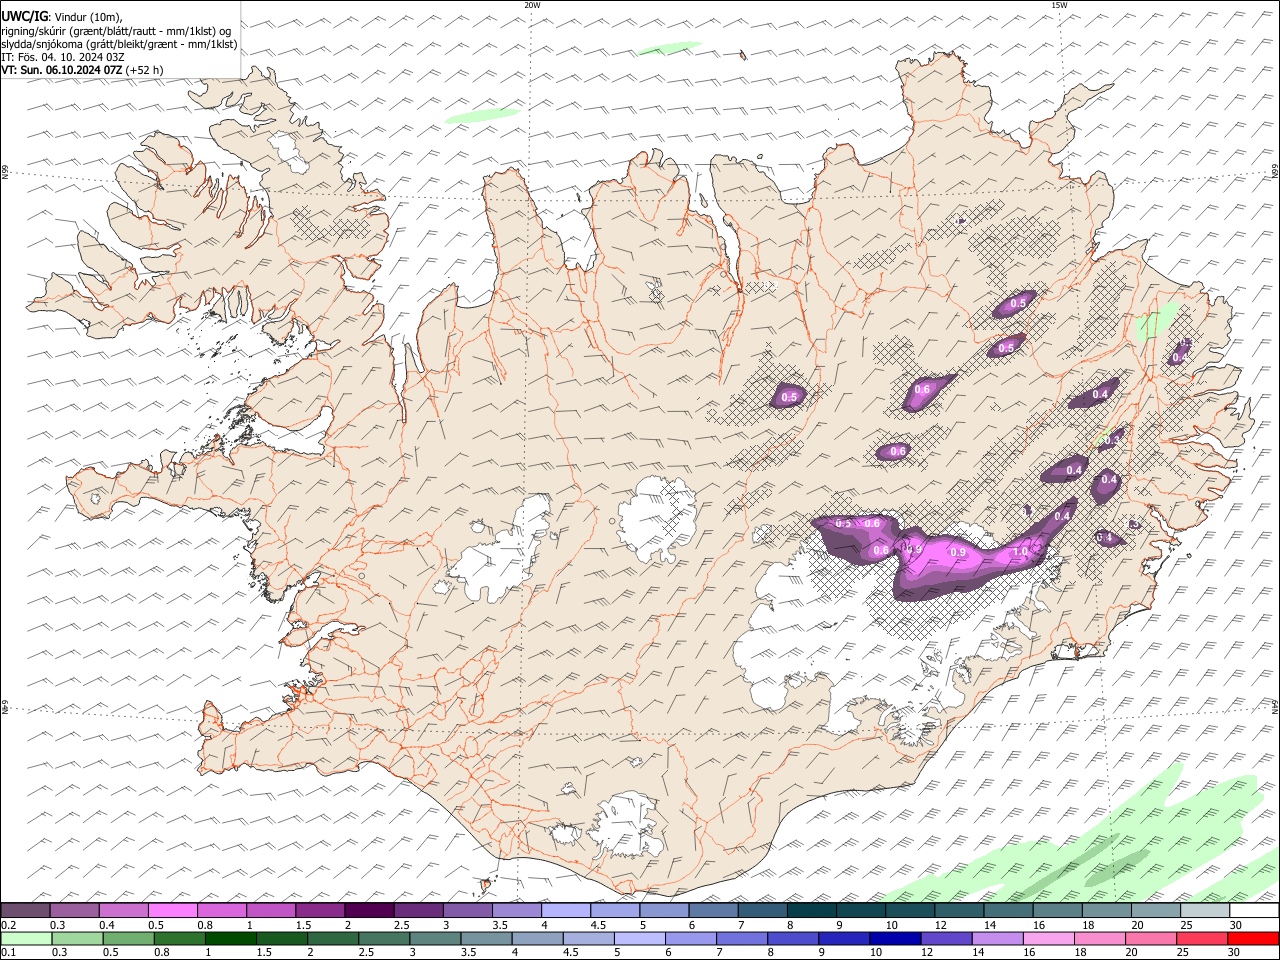
Task: Click the dark teal swatch in the snow scale
Action: coord(811,911)
